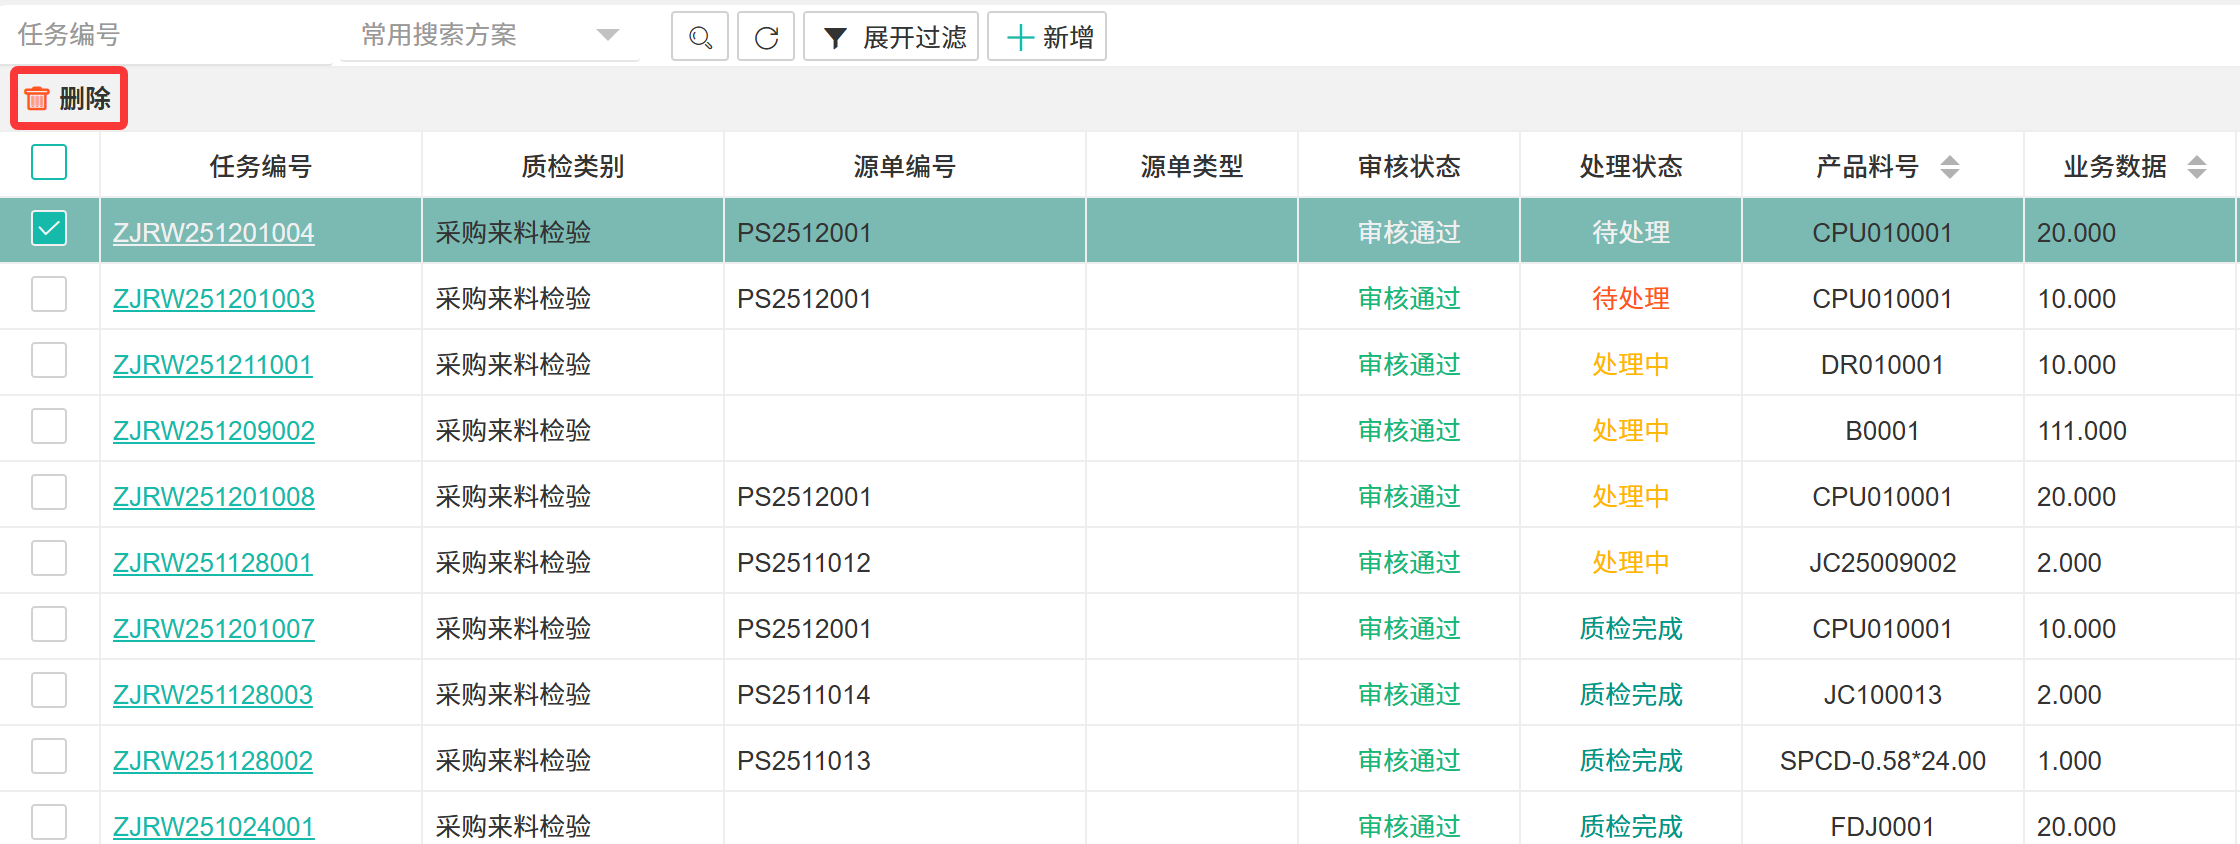This screenshot has height=844, width=2240.
Task: Click the 审核状态 column header
Action: tap(1408, 166)
